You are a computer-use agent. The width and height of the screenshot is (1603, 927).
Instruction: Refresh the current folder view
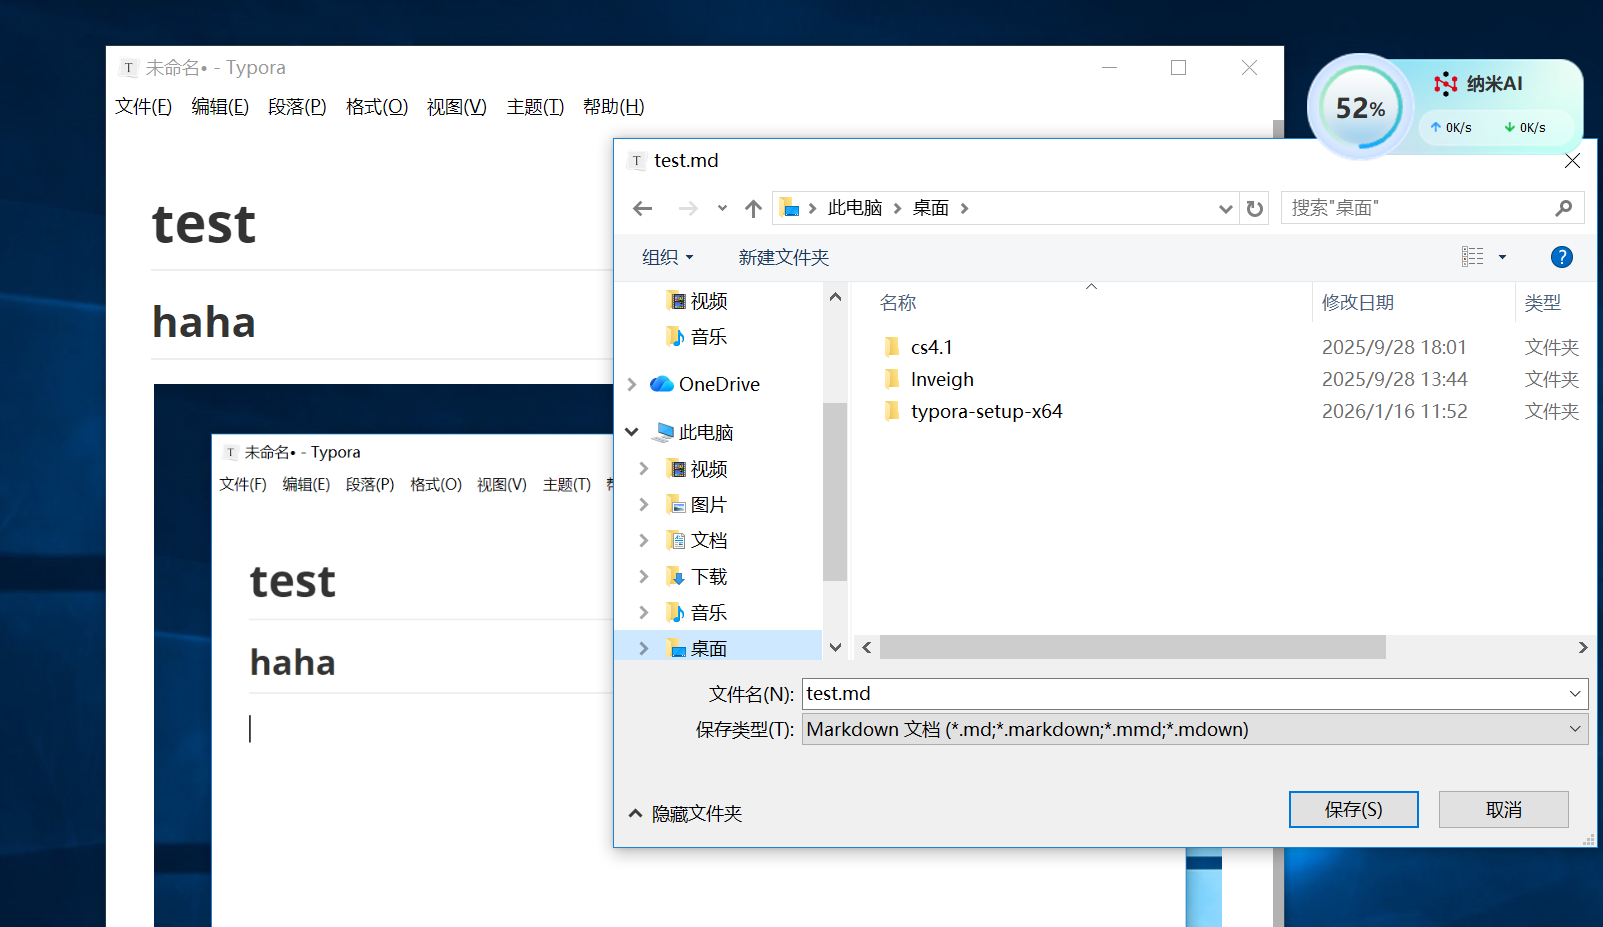[x=1254, y=208]
